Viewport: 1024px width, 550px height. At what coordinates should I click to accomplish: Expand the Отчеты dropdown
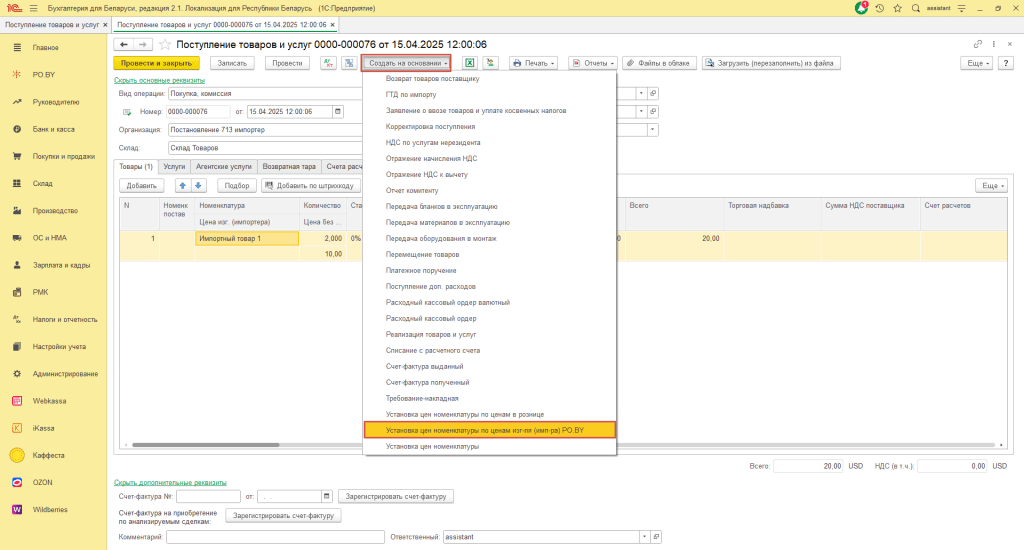click(x=592, y=63)
